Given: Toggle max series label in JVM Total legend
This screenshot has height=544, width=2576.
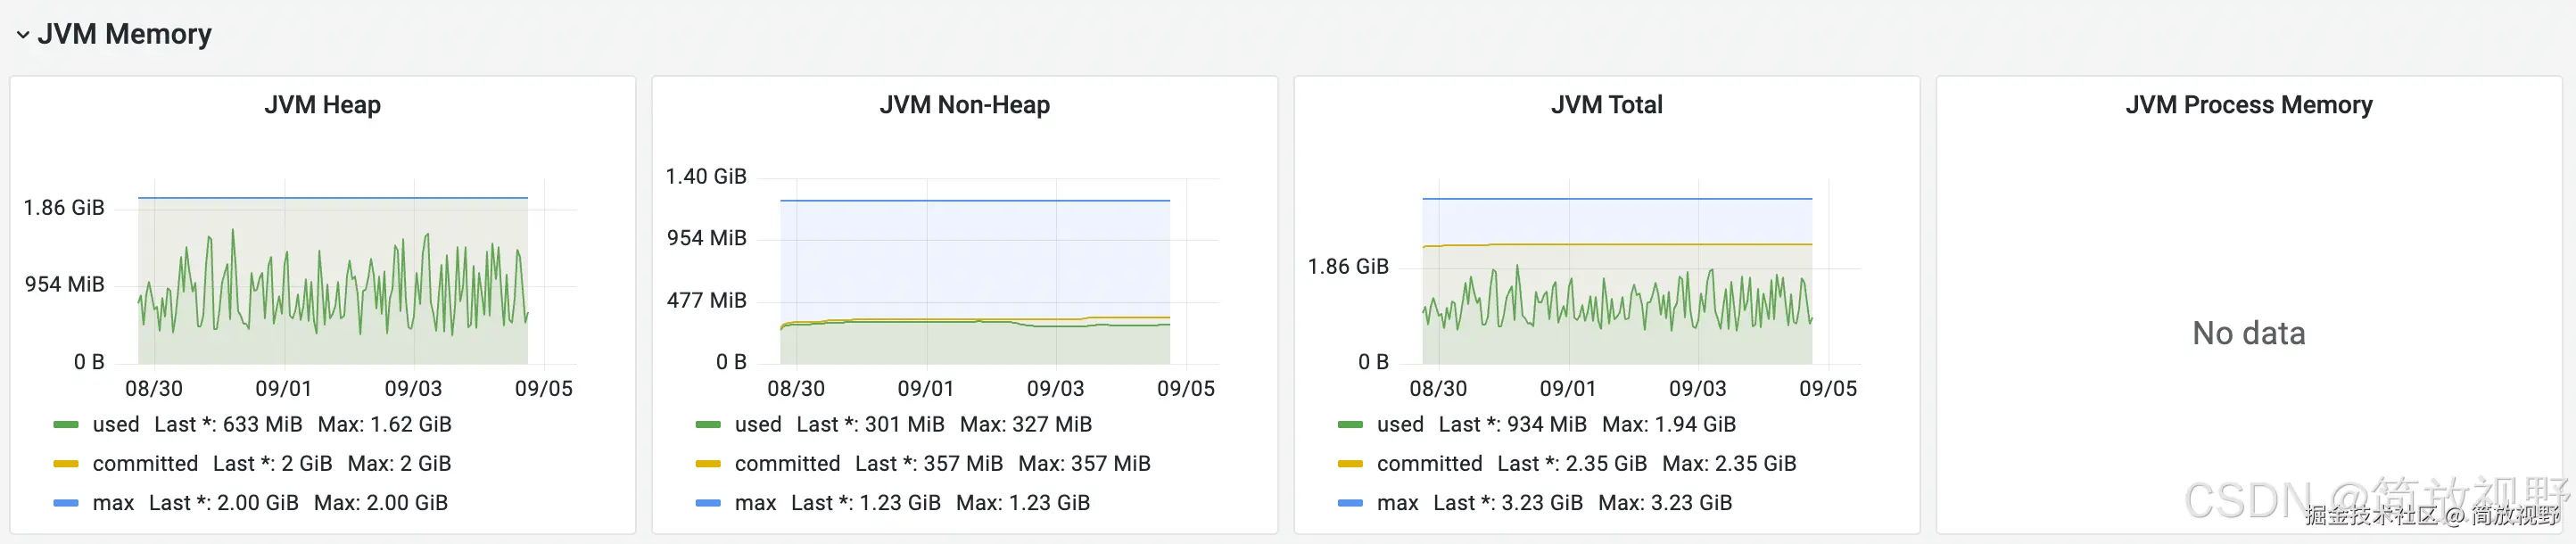Looking at the screenshot, I should 1397,503.
